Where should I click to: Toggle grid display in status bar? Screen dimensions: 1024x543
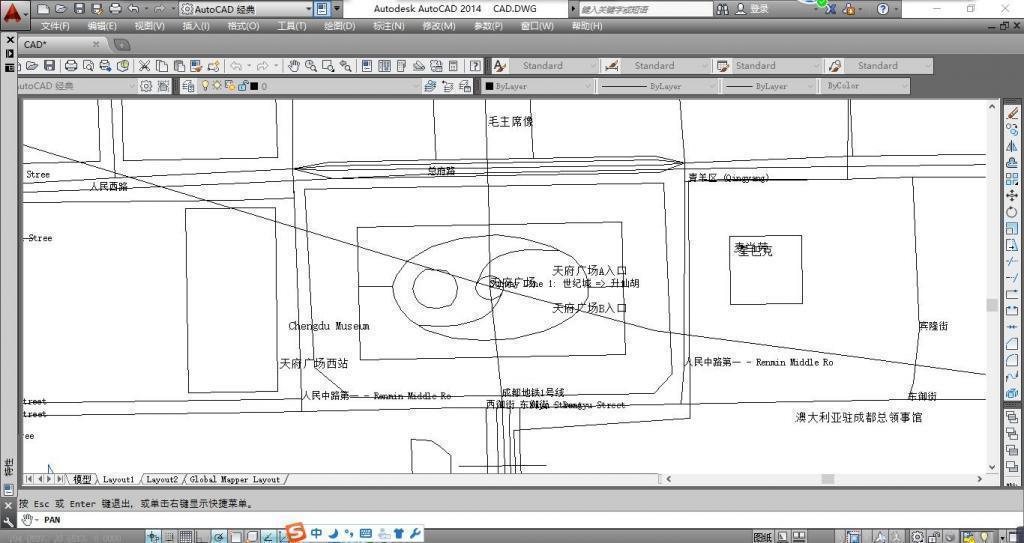pyautogui.click(x=186, y=536)
